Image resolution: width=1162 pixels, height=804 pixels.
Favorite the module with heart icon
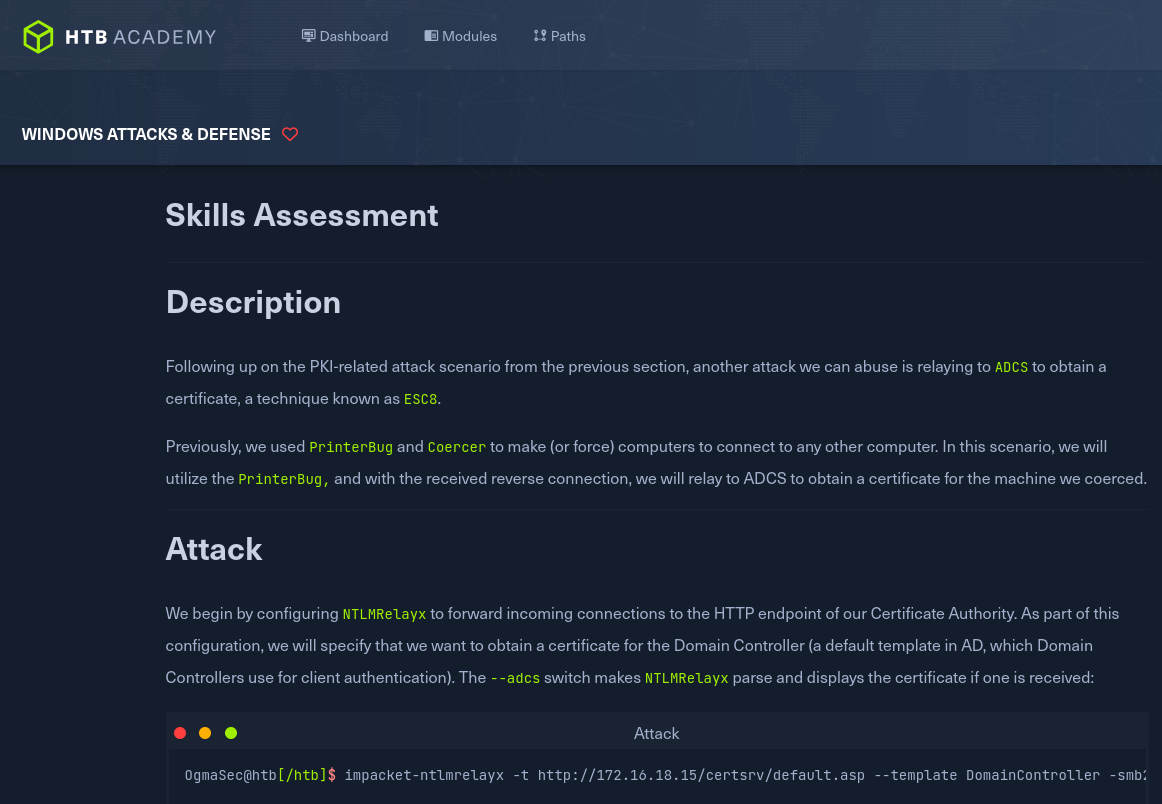[290, 134]
